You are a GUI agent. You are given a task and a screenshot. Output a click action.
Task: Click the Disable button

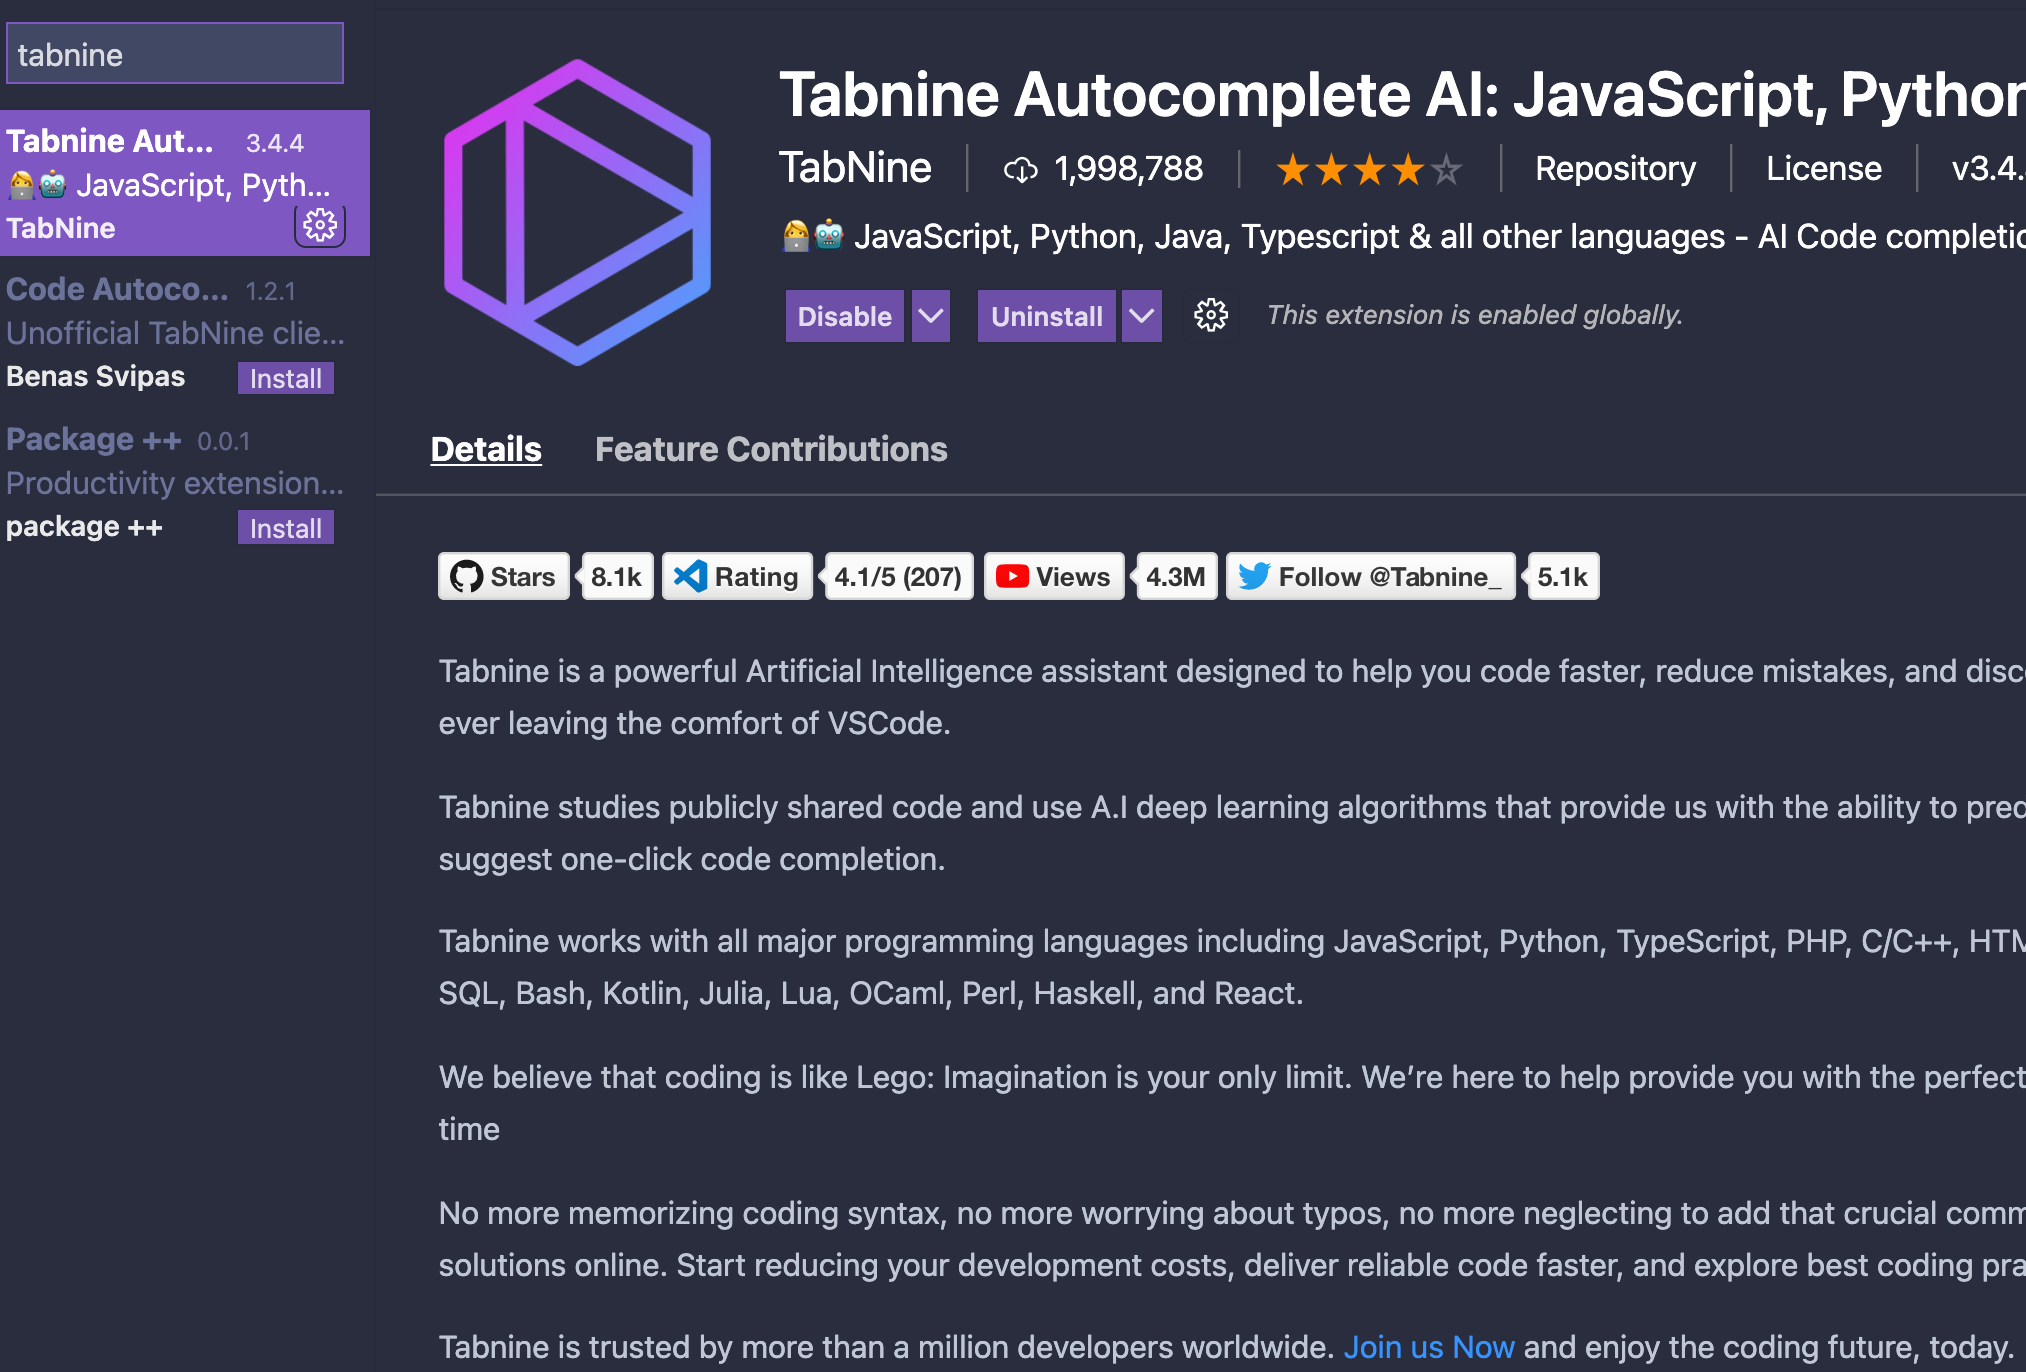[x=845, y=316]
